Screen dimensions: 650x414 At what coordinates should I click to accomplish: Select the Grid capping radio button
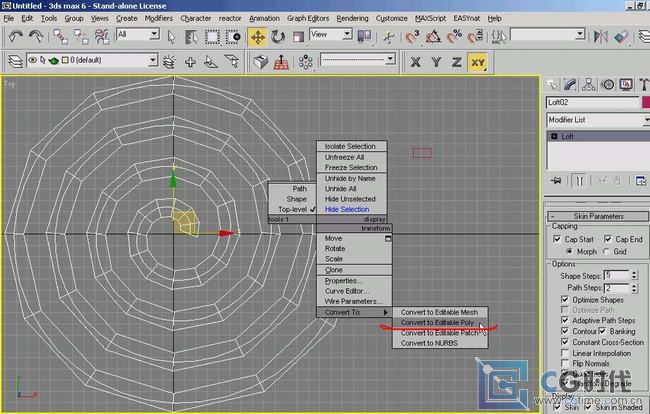click(x=606, y=252)
